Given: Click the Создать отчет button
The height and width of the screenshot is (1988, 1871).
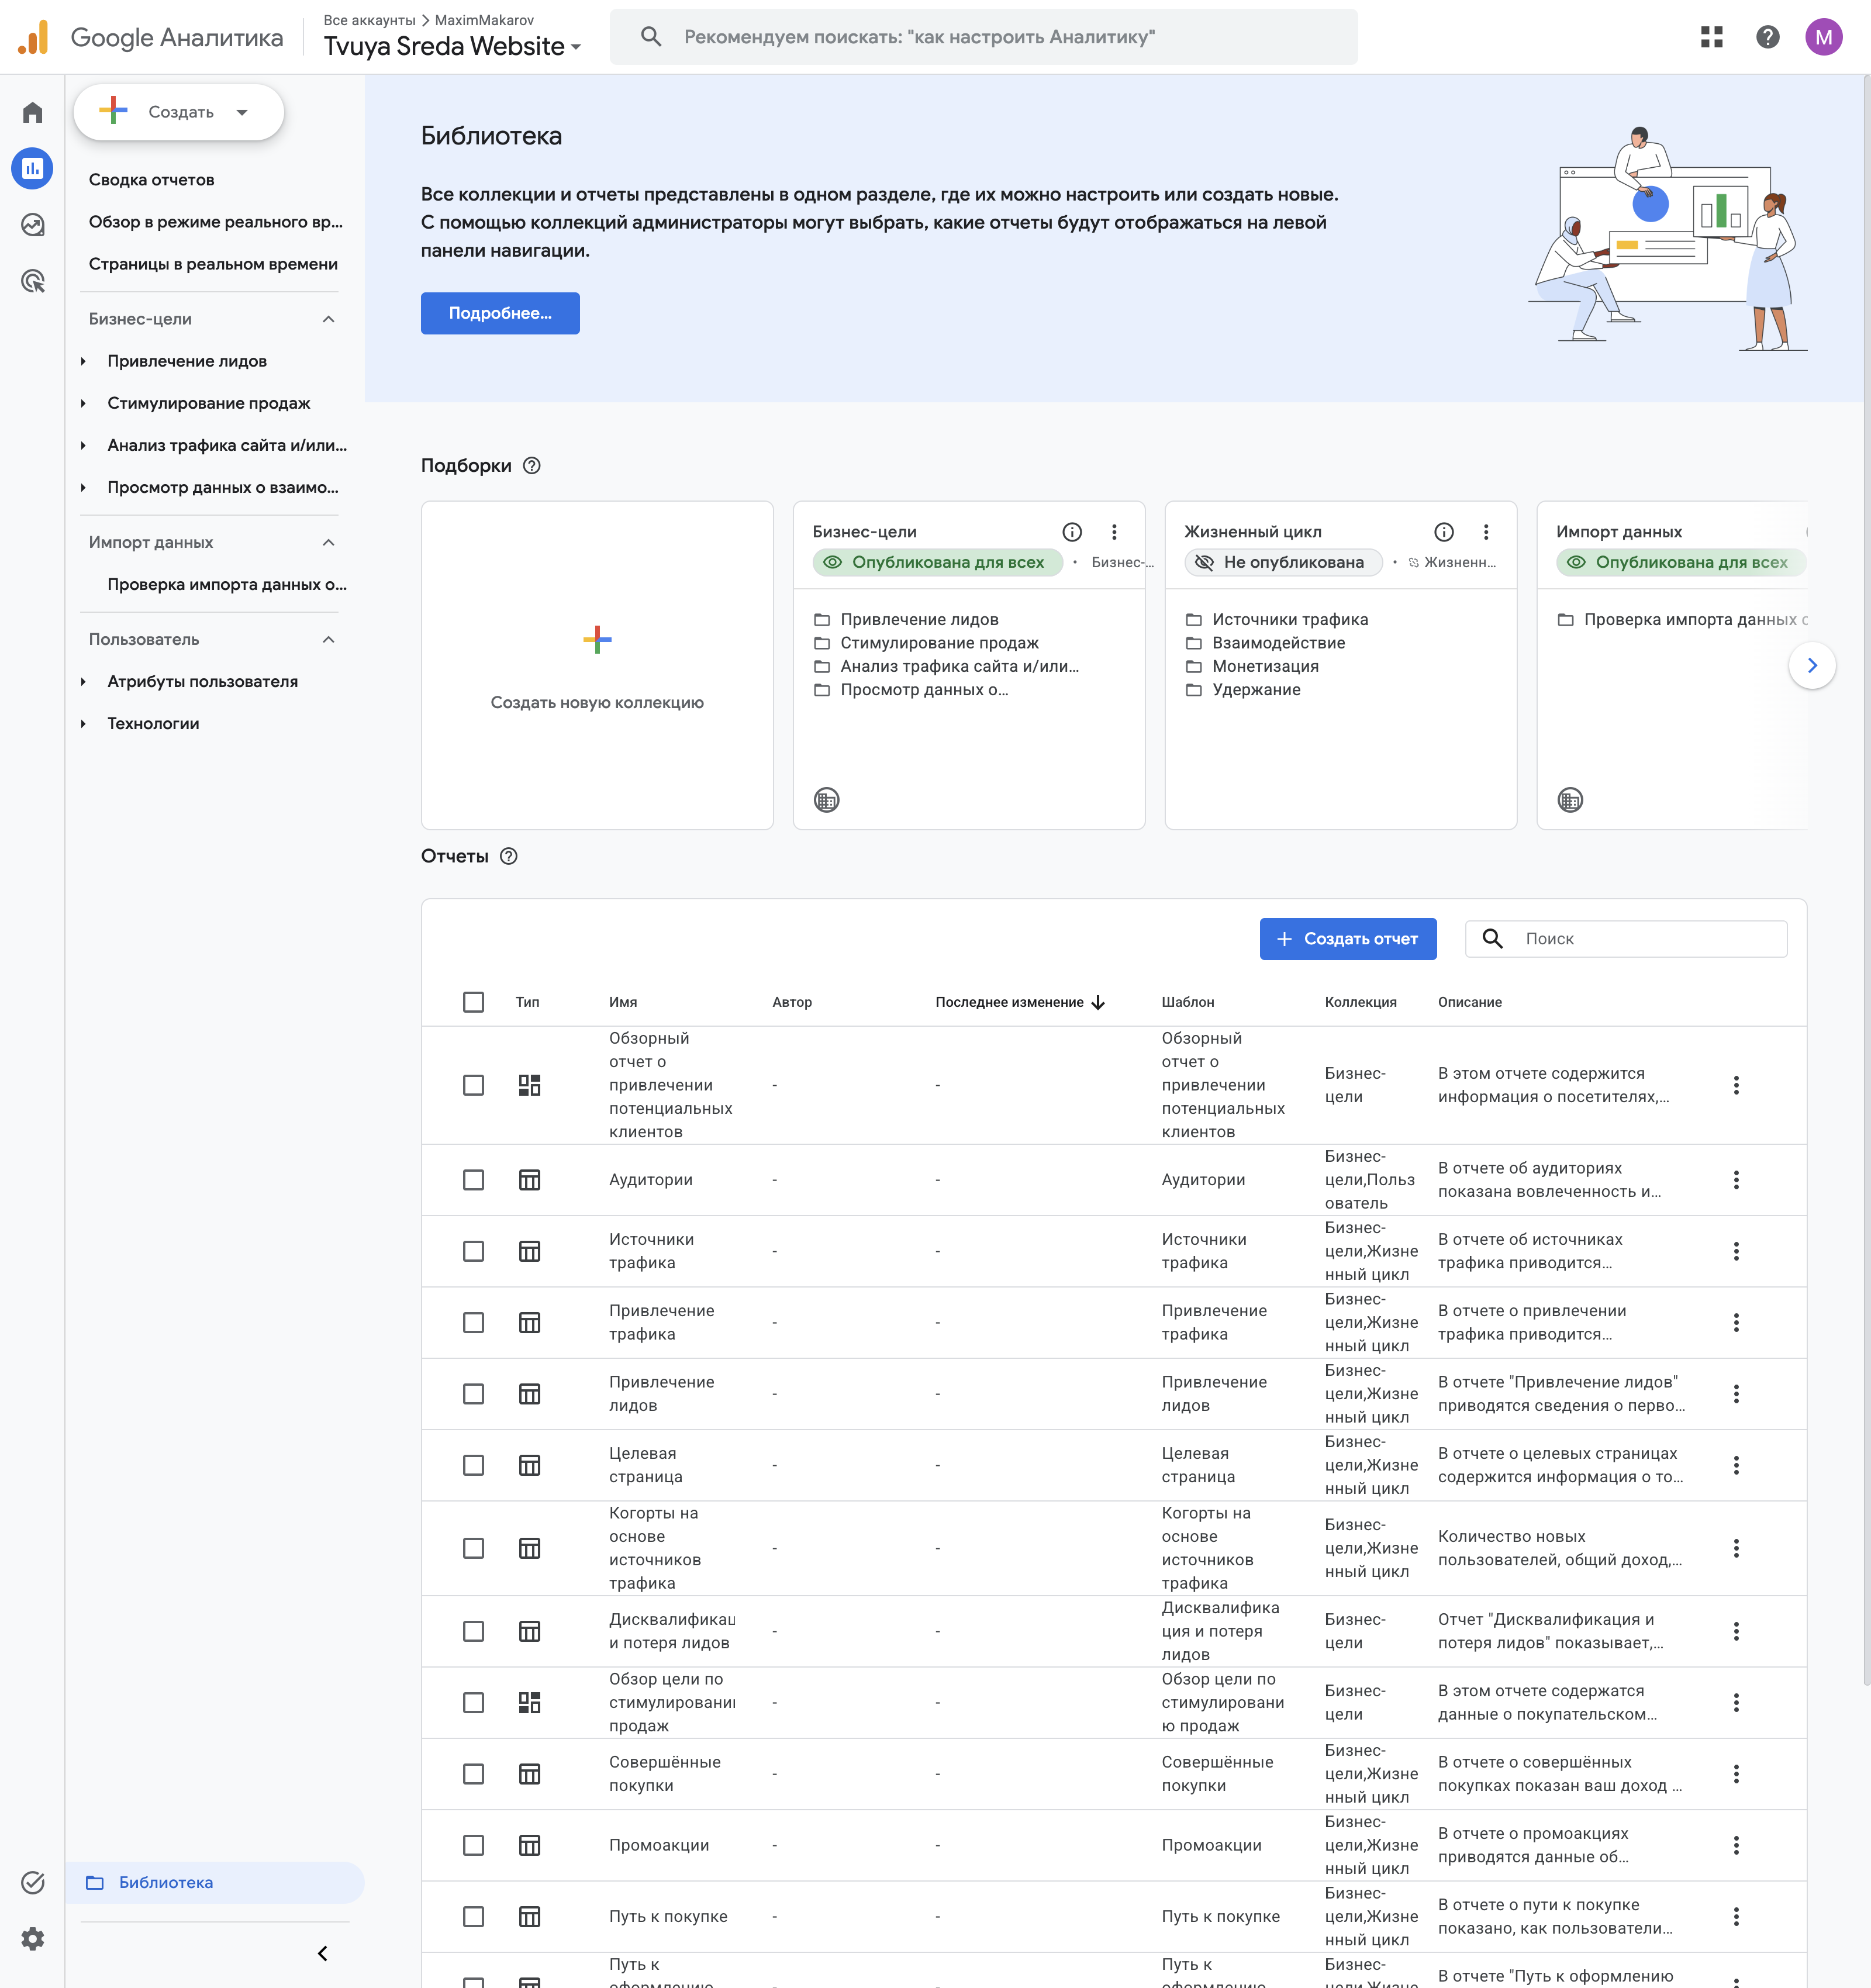Looking at the screenshot, I should (1347, 939).
